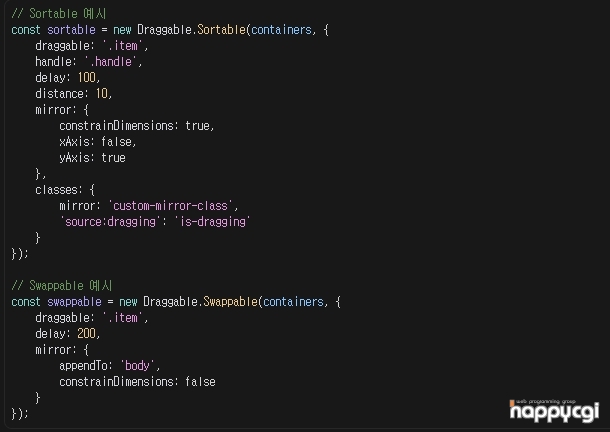Select the yAxis true value

pos(113,158)
